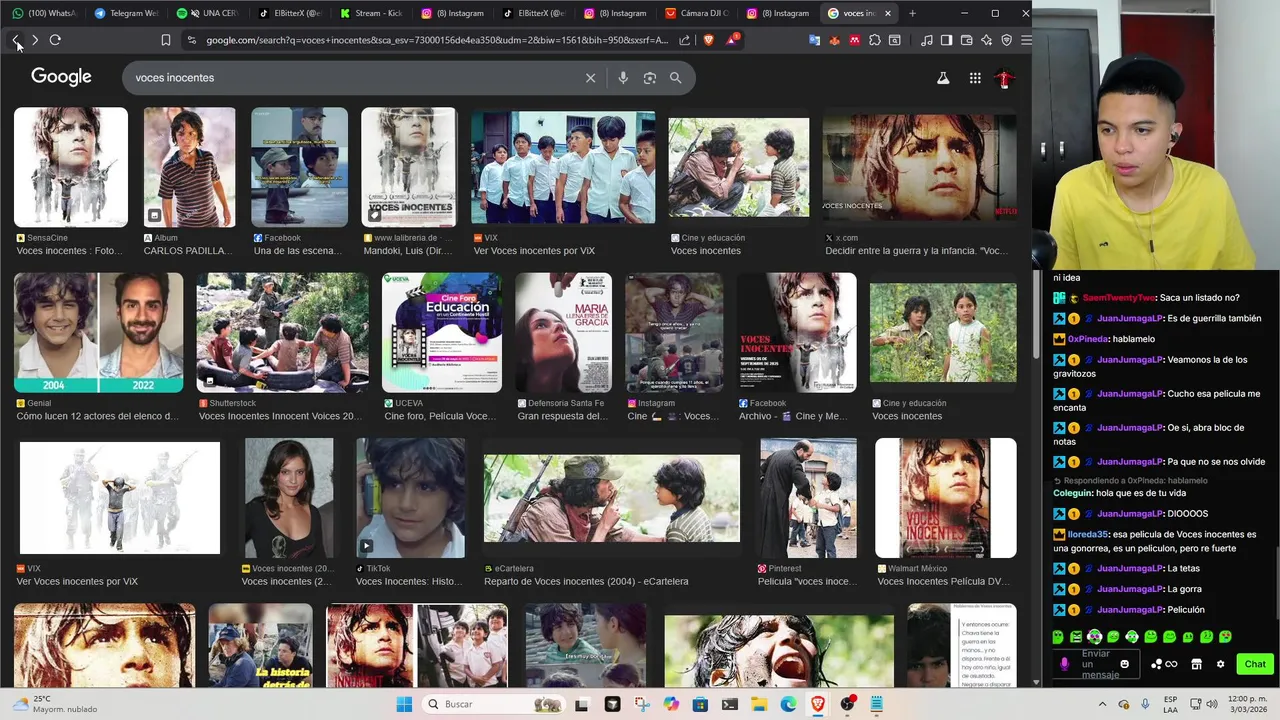
Task: Open the emoji picker in chat input
Action: click(1125, 664)
